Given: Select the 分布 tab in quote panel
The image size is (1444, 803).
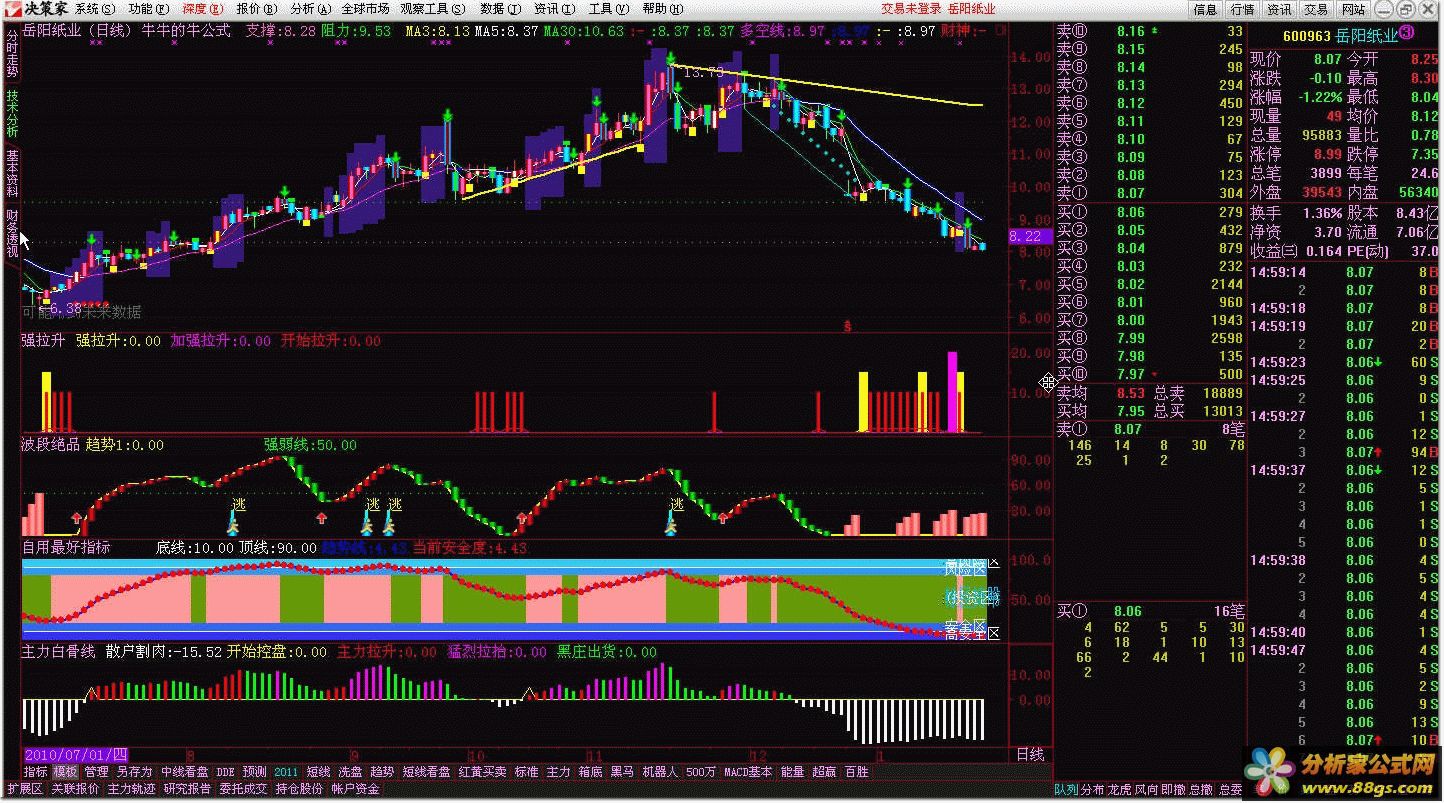Looking at the screenshot, I should click(x=1093, y=789).
